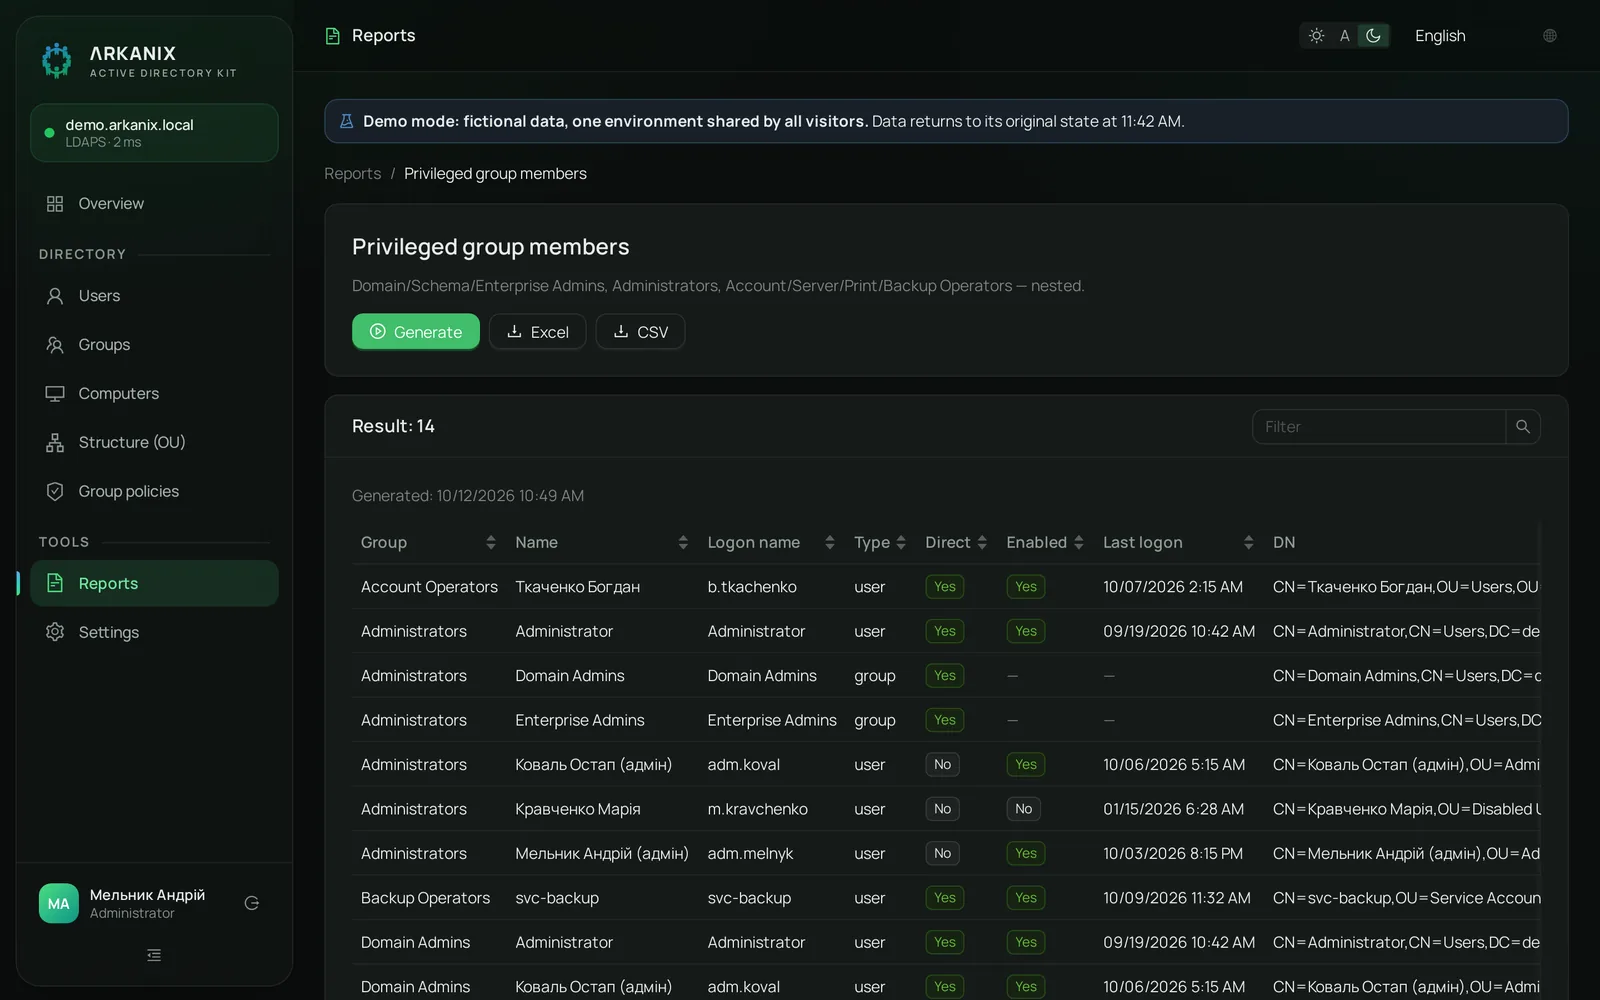Open the English language dropdown
Screen dimensions: 1600x1000
[1485, 35]
